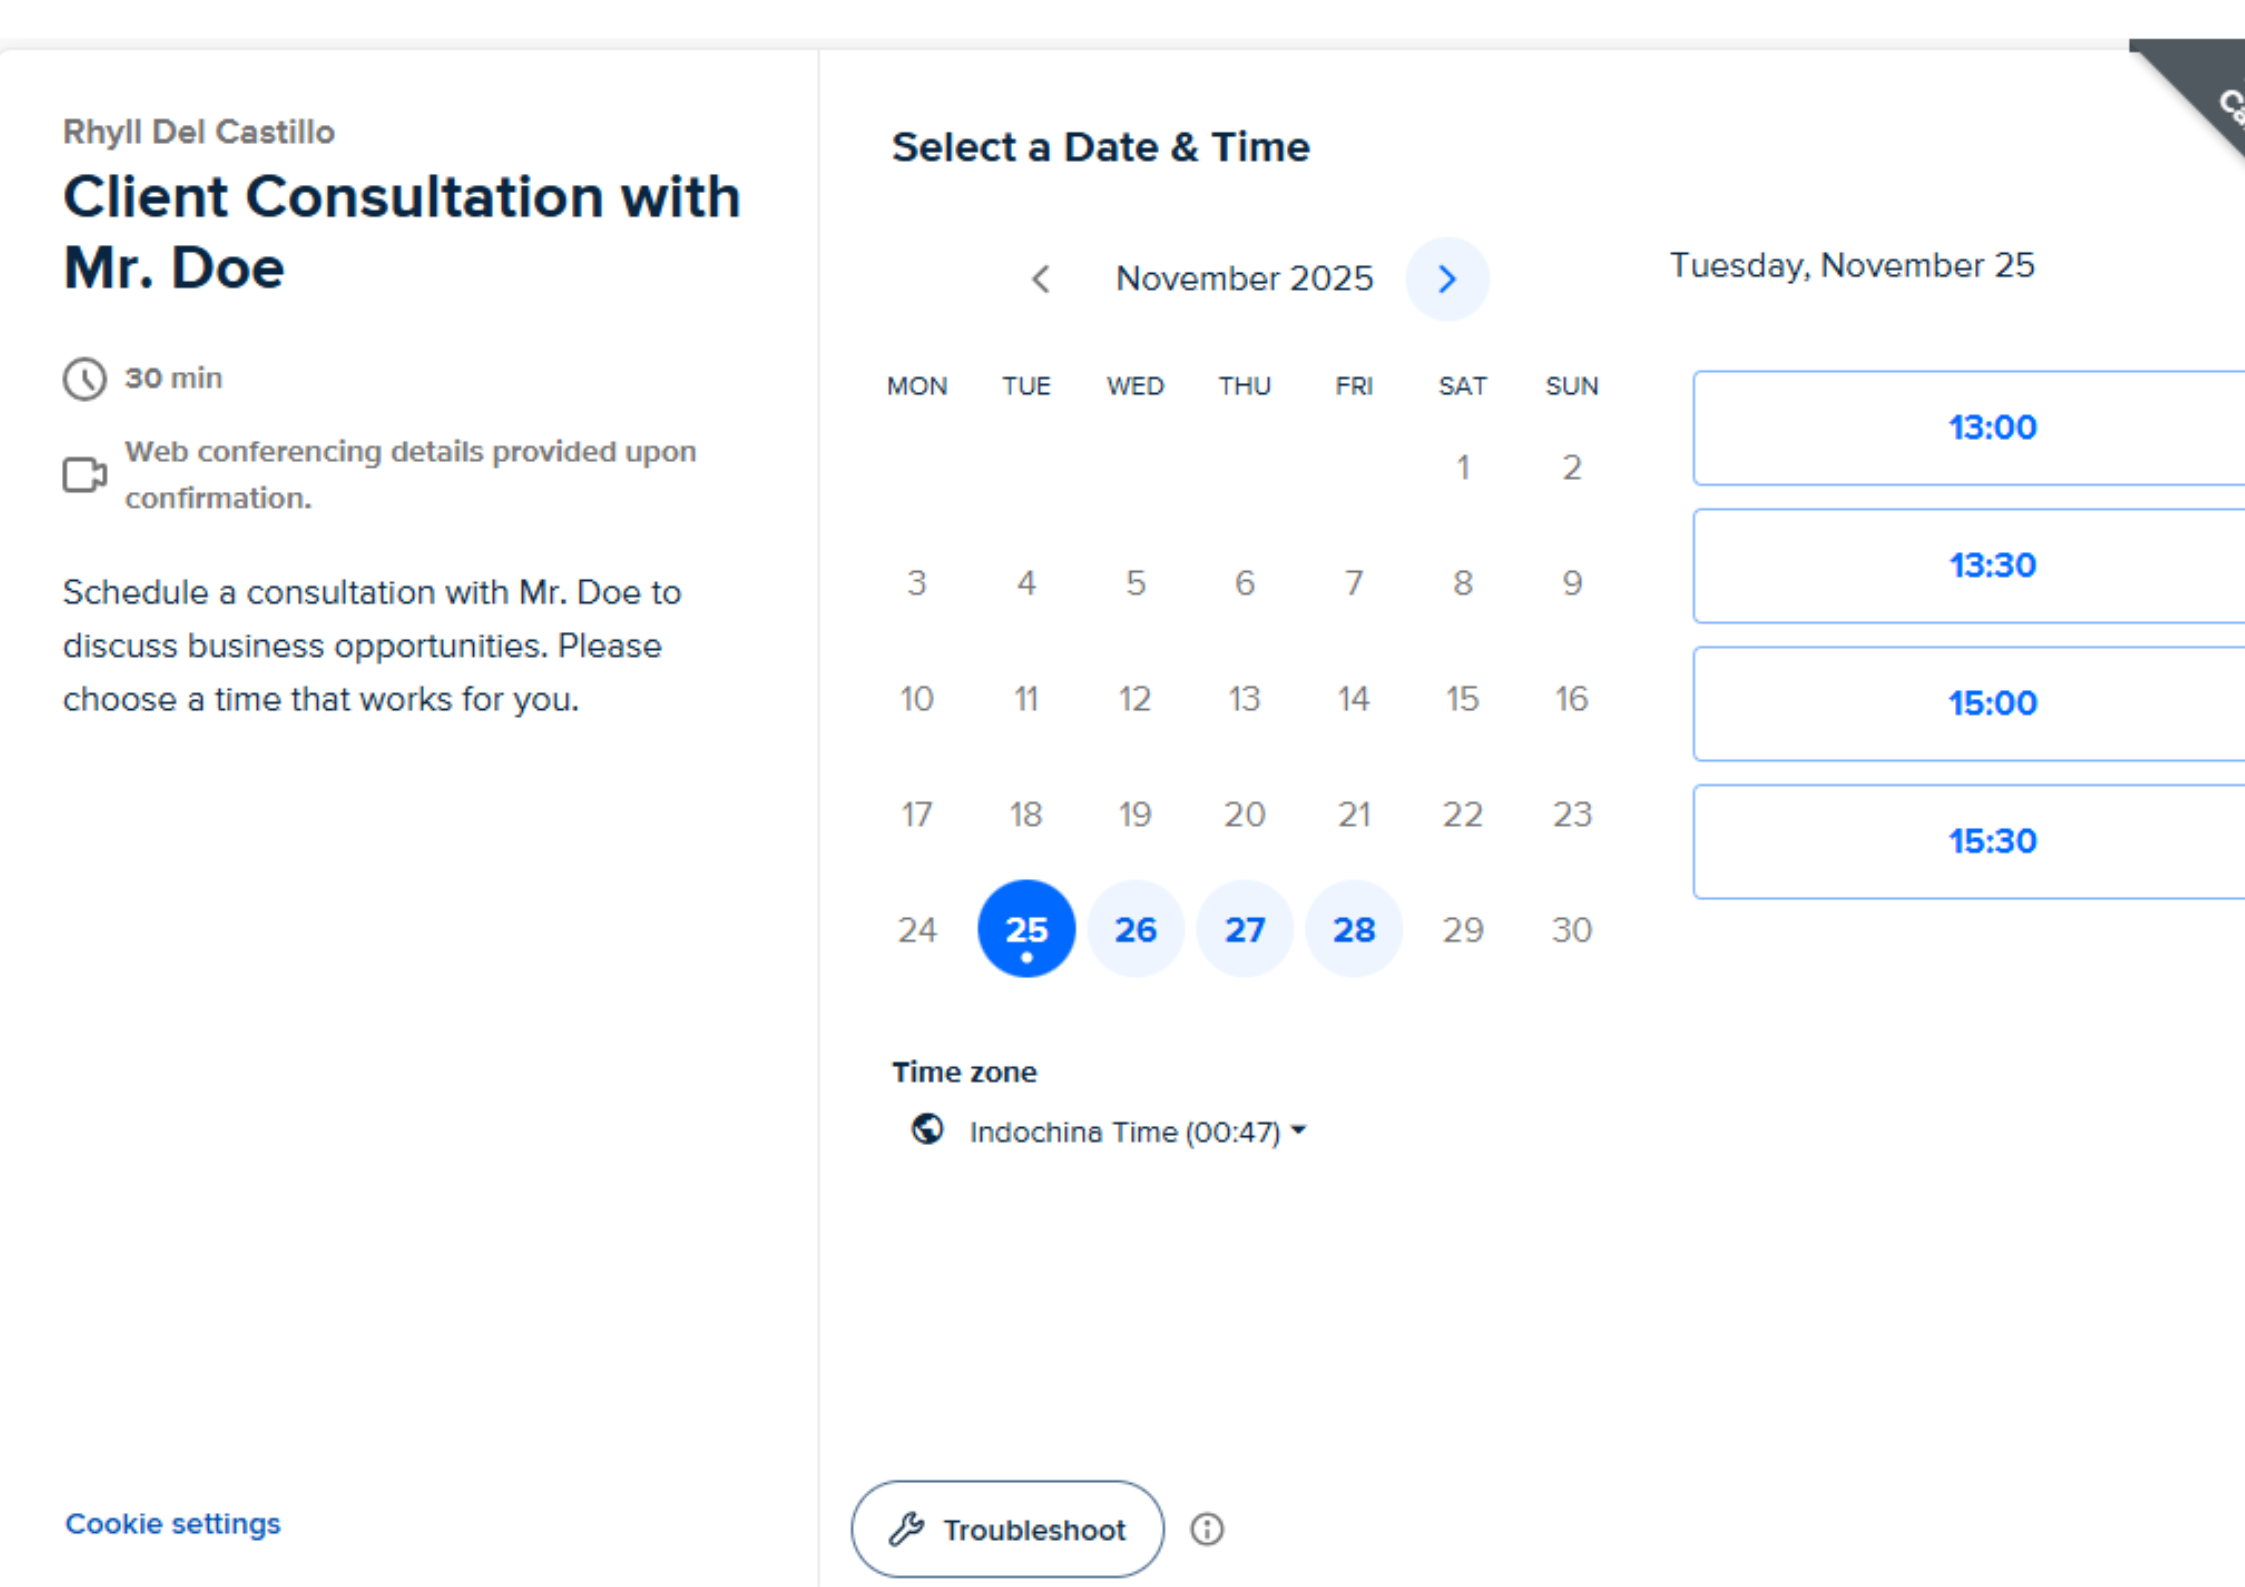Screen dimensions: 2245x1587
Task: Choose the 15:00 time slot
Action: click(x=1990, y=704)
